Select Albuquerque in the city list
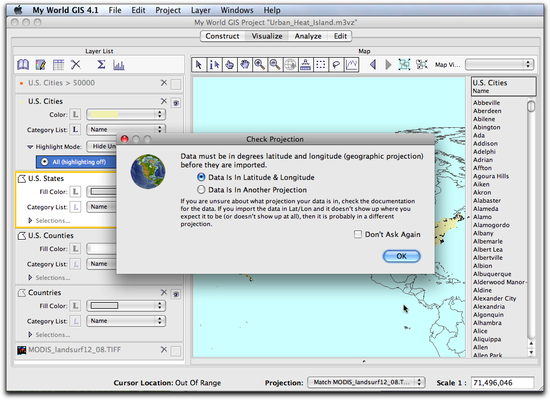550x400 pixels. click(x=492, y=274)
